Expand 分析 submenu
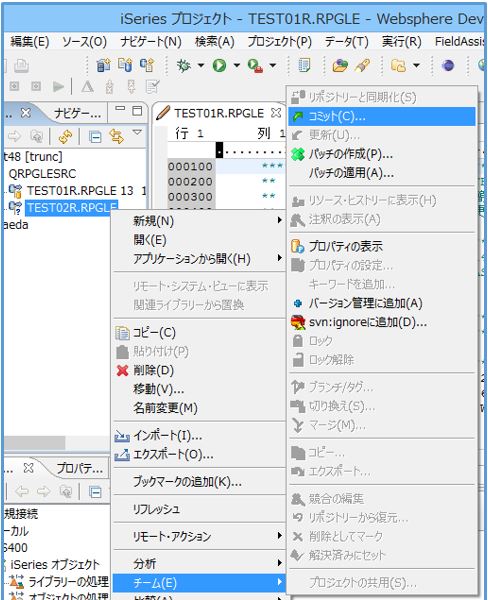 coord(199,564)
